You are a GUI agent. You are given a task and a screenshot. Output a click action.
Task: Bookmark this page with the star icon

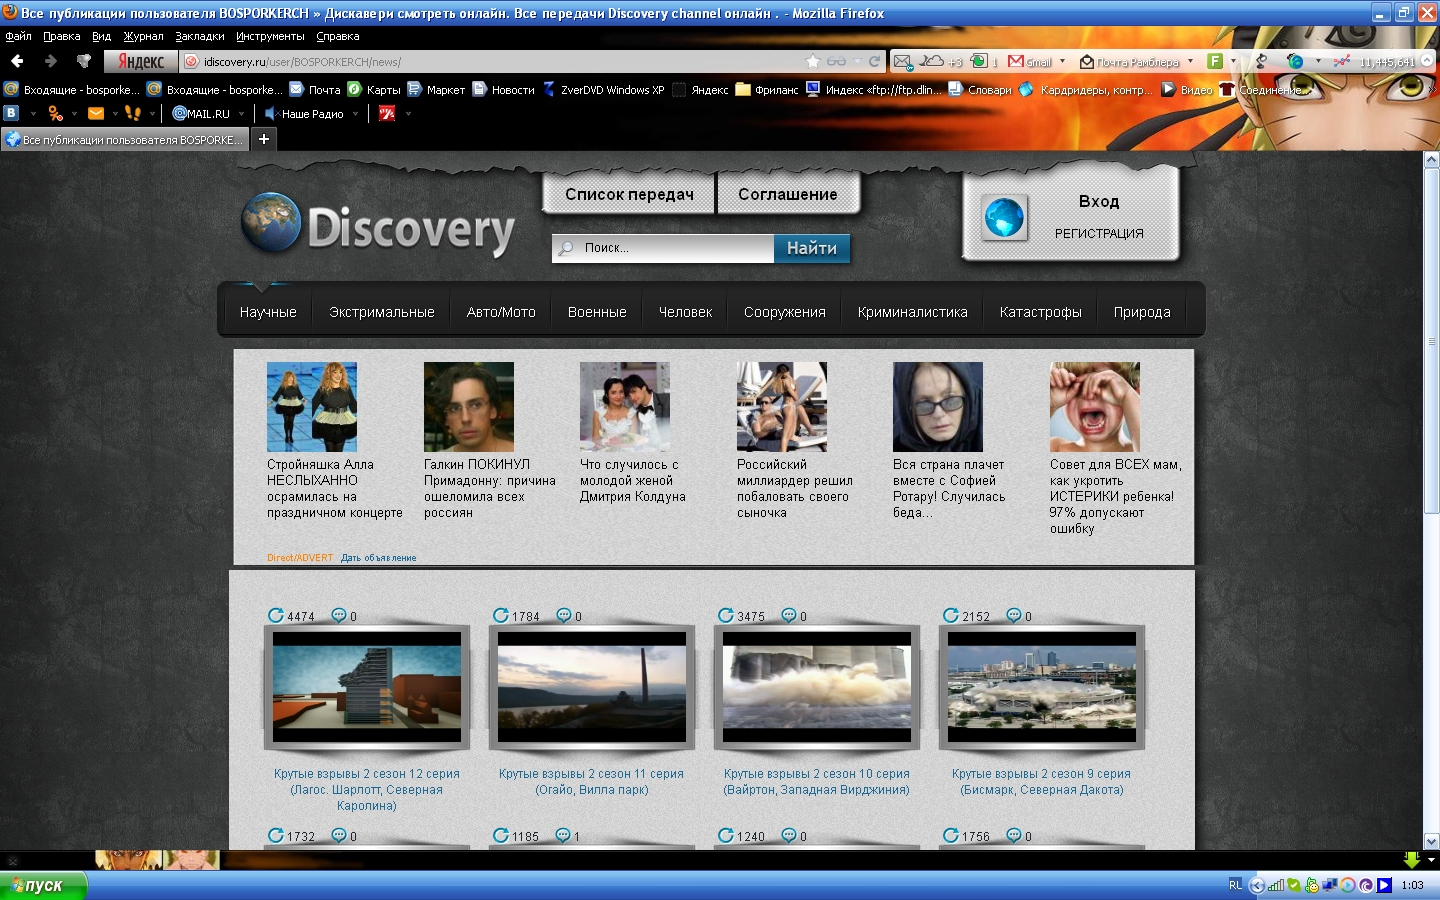(813, 61)
